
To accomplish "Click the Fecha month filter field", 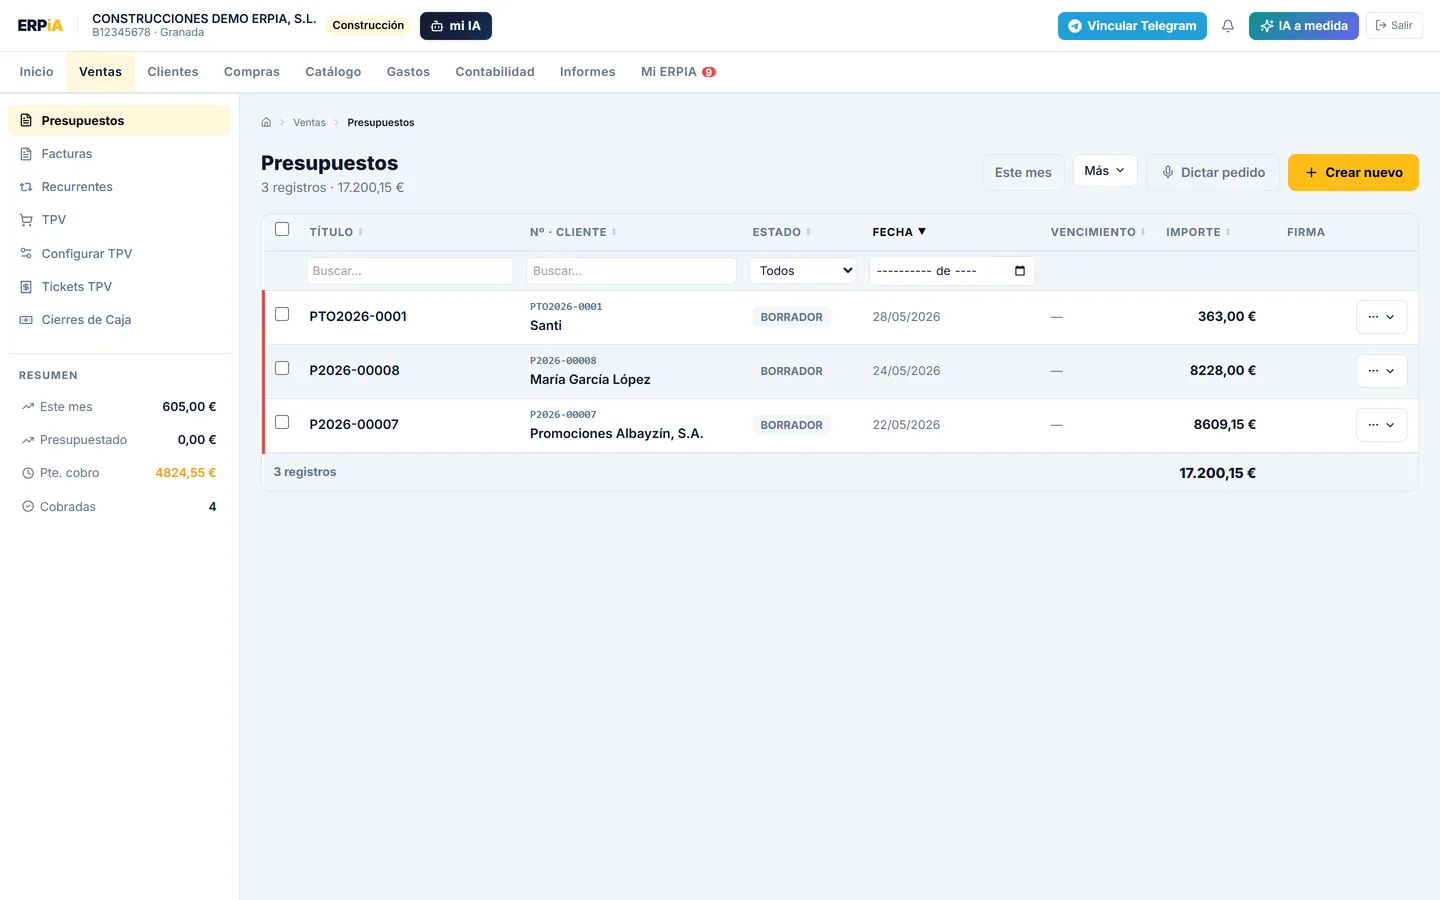I will click(x=952, y=271).
